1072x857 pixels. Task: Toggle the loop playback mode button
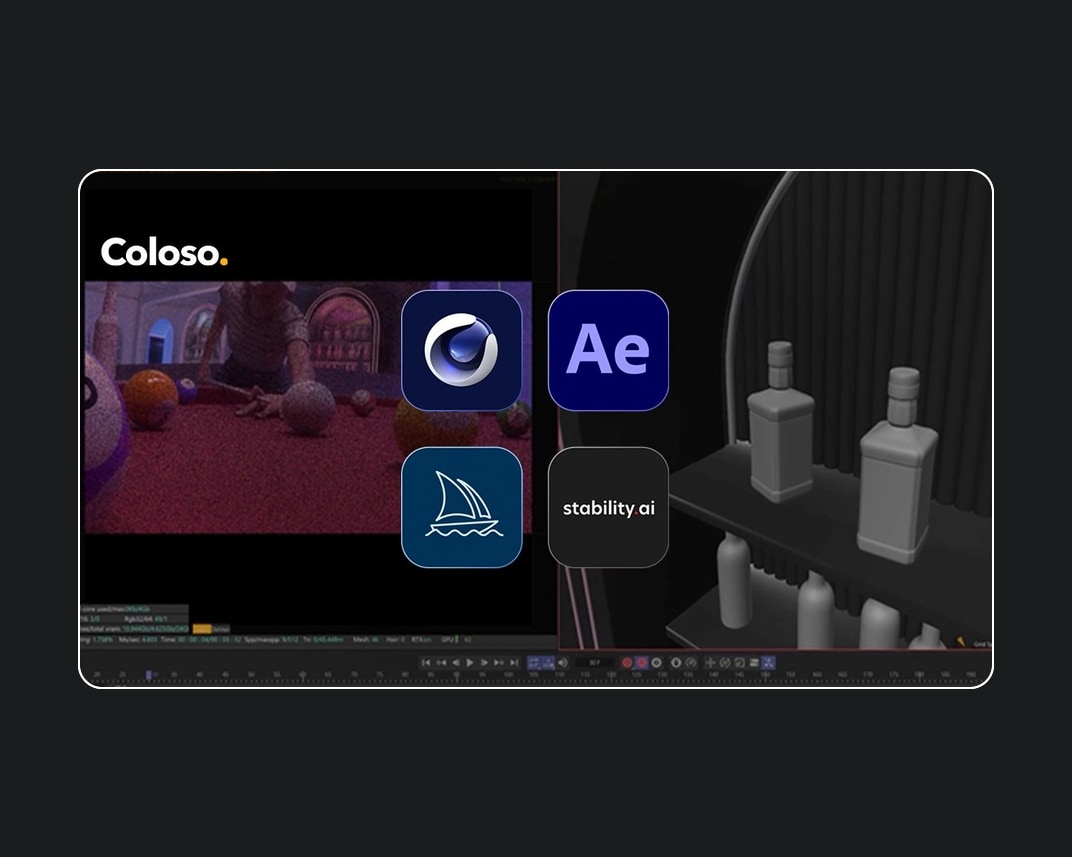pos(534,662)
